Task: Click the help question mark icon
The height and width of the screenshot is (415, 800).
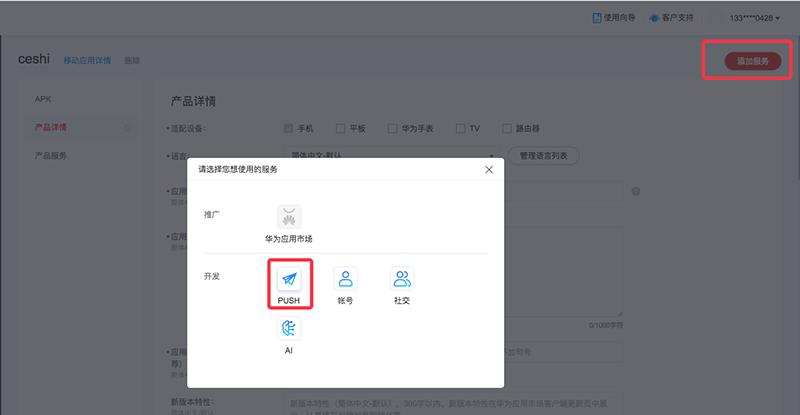Action: tap(636, 190)
